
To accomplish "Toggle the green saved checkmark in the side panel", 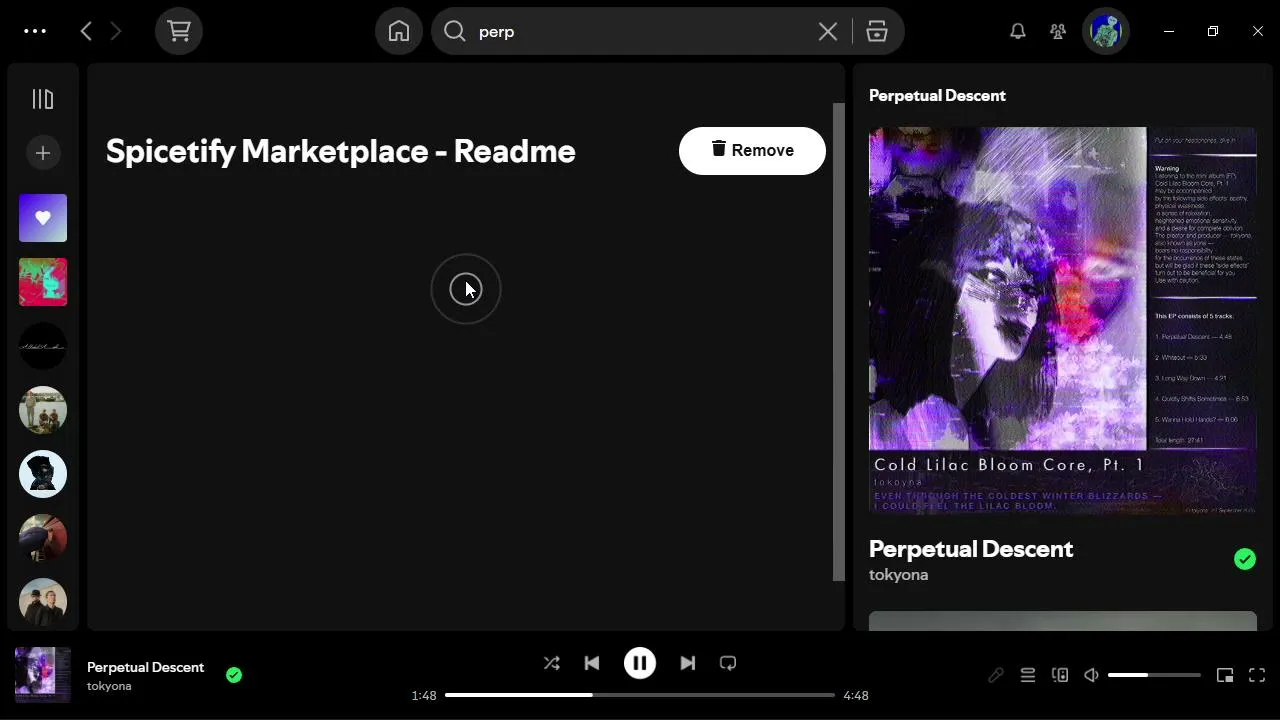I will click(x=1245, y=560).
